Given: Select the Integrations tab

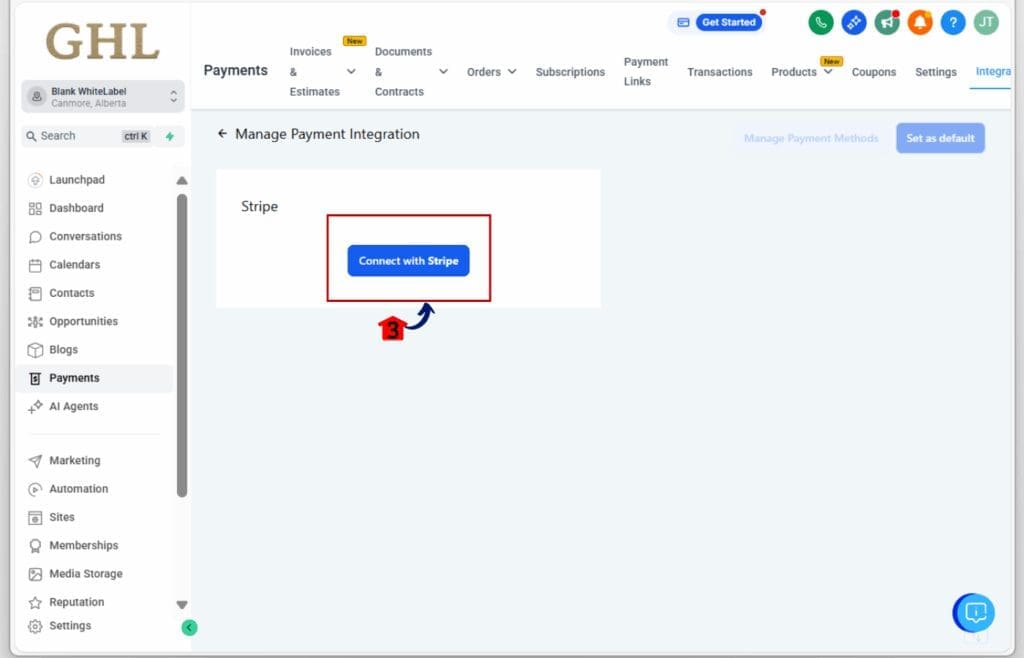Looking at the screenshot, I should (993, 71).
